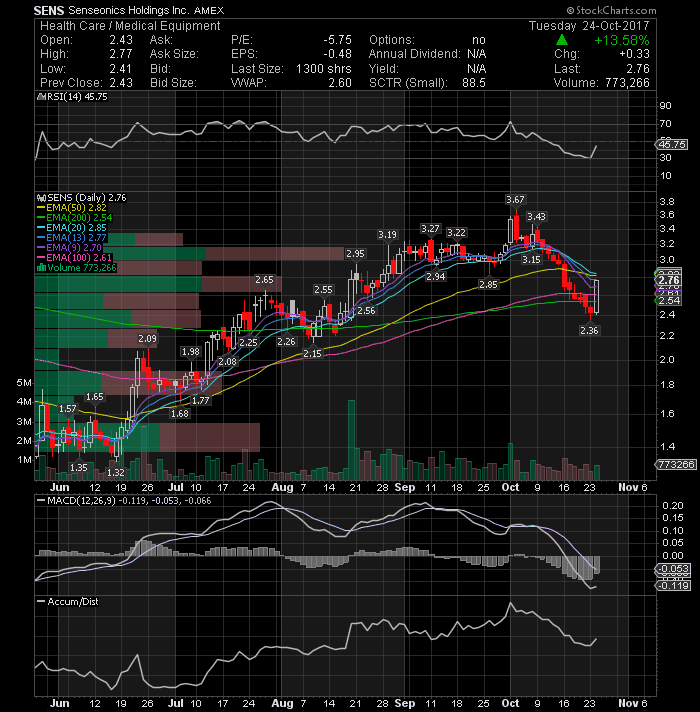Click the 2.36 low price label
700x712 pixels.
point(589,331)
